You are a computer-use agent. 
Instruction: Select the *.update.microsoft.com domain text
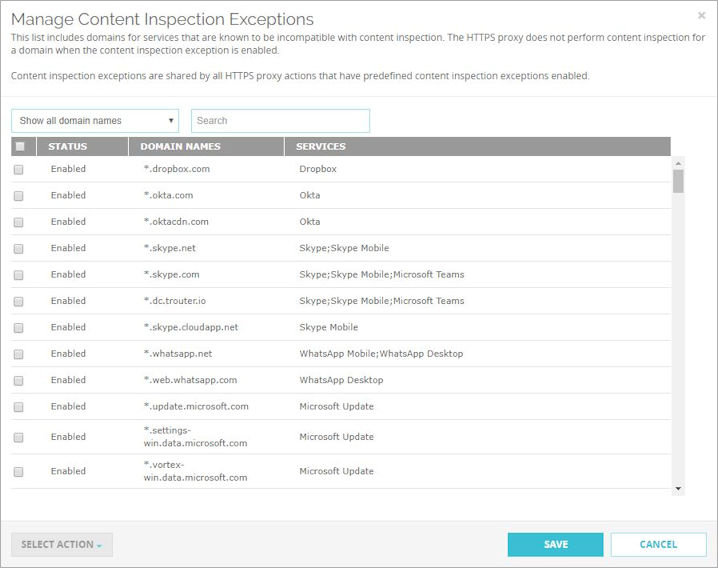pyautogui.click(x=196, y=406)
